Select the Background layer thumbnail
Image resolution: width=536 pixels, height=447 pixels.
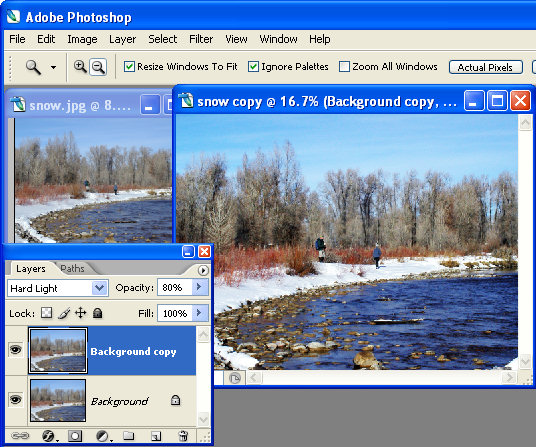pyautogui.click(x=58, y=400)
